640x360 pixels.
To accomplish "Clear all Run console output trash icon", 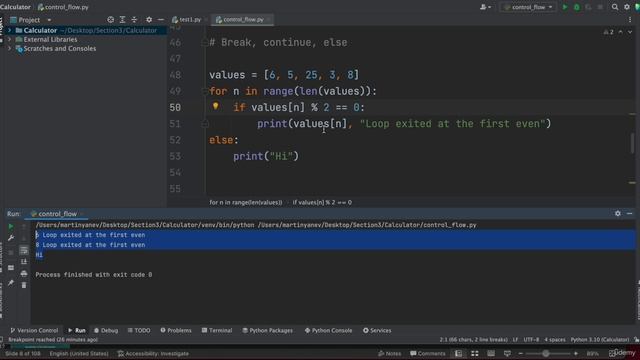I will 24,285.
